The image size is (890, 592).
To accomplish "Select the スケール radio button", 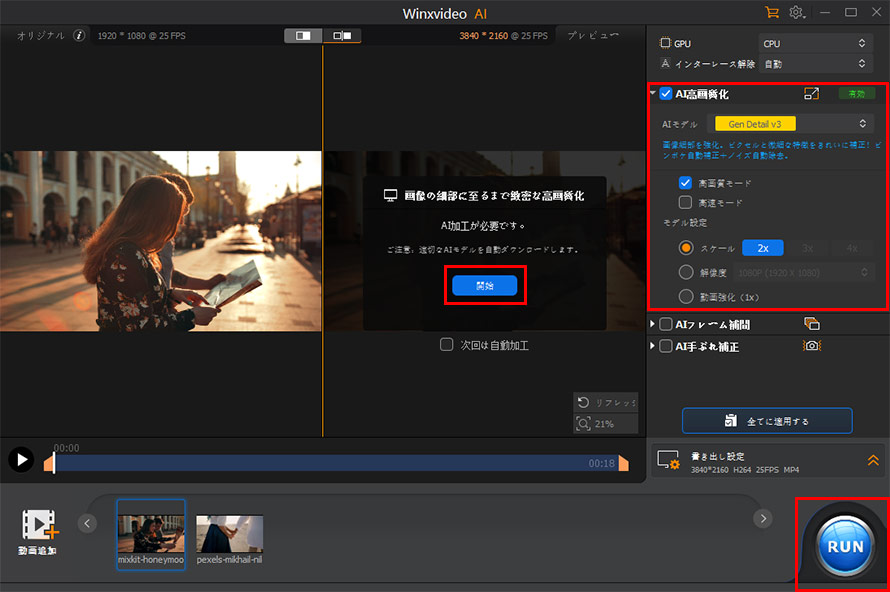I will [686, 248].
